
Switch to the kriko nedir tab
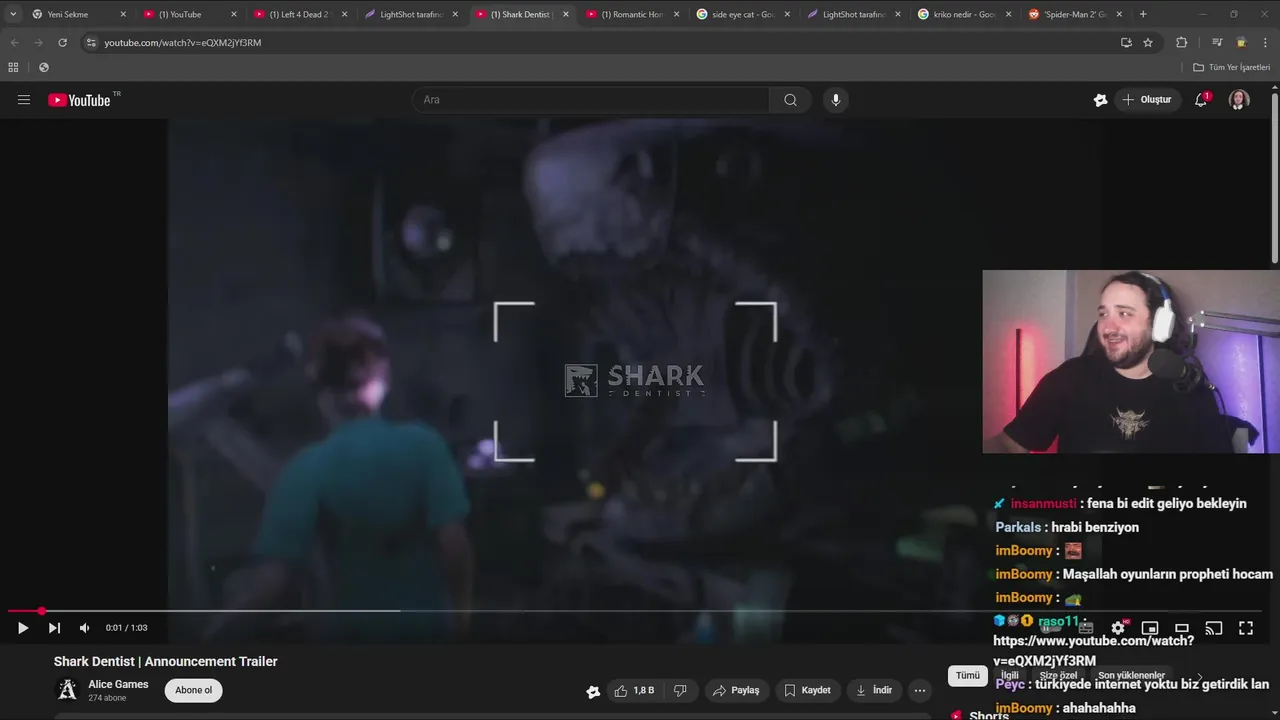coord(964,14)
